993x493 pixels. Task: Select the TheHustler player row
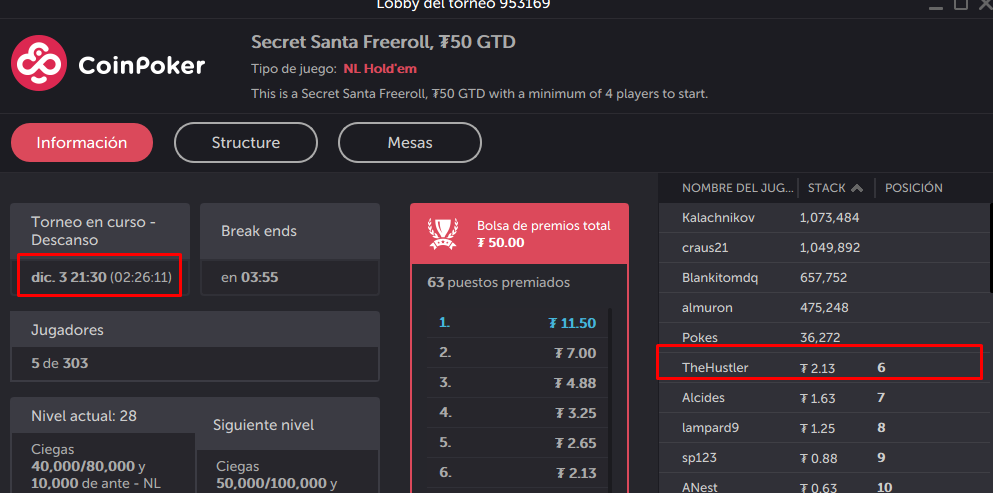(823, 368)
